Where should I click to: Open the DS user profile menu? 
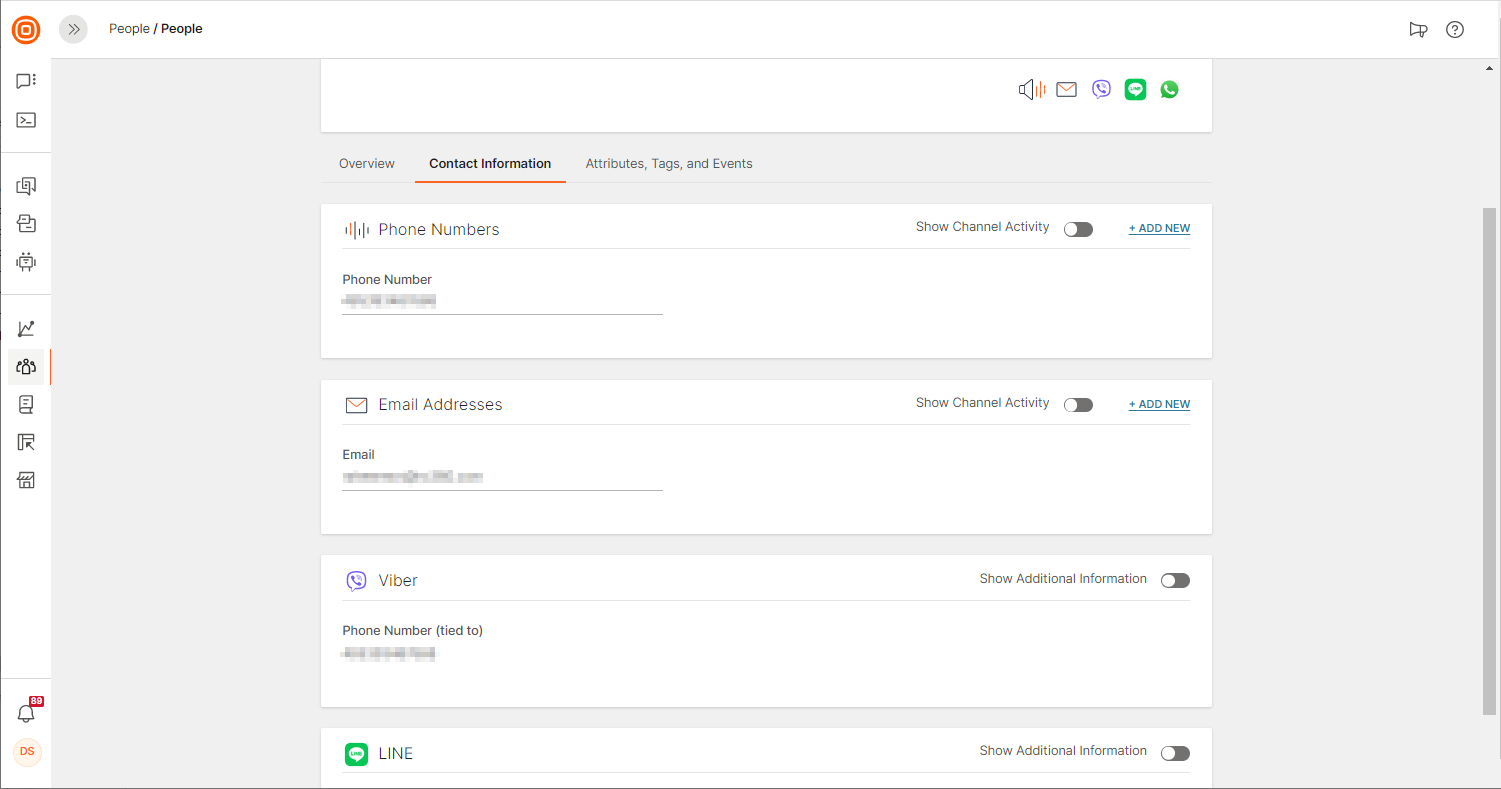[27, 751]
